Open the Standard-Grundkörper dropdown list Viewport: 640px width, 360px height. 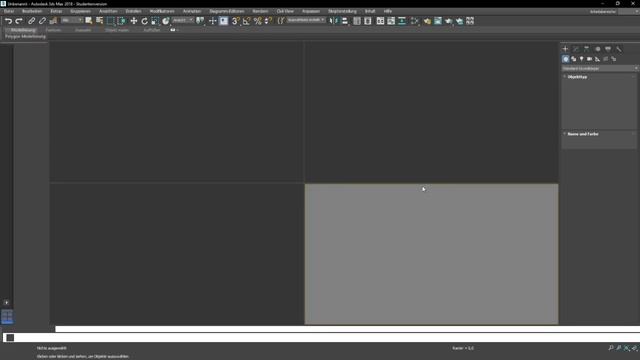coord(600,69)
